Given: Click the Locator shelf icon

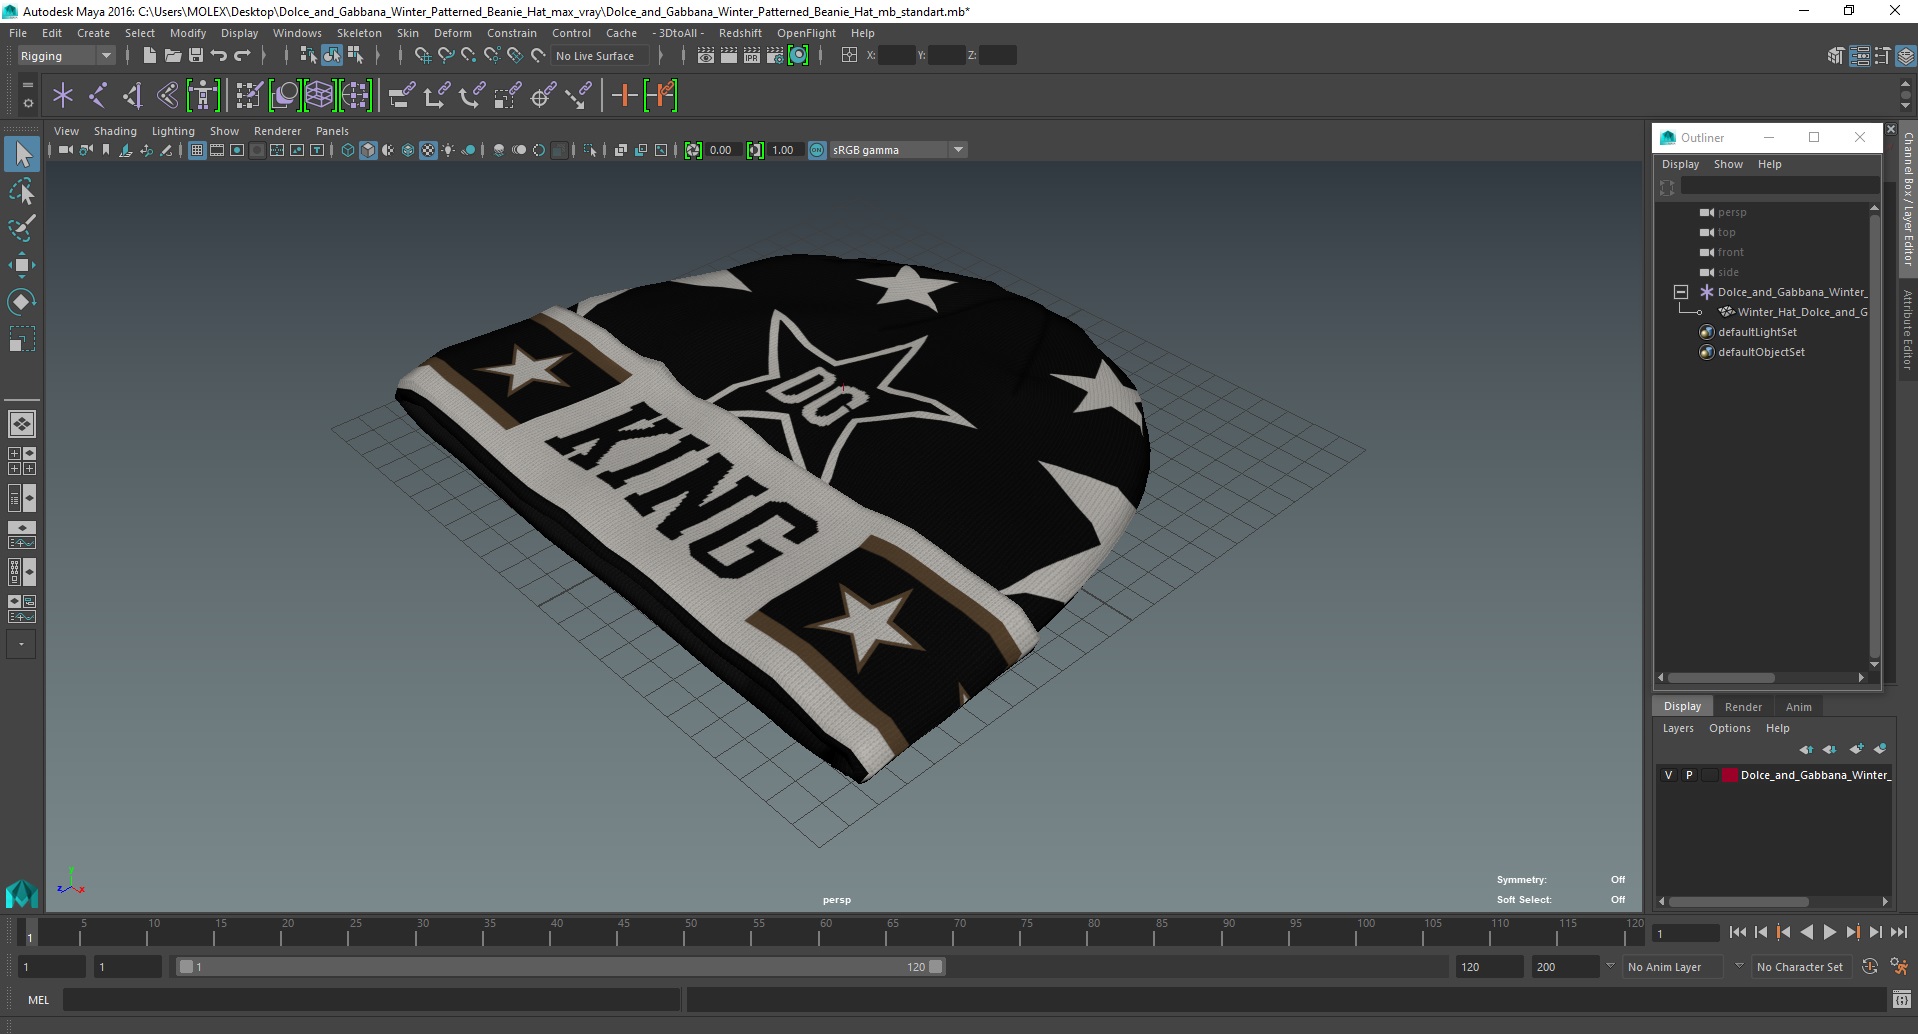Looking at the screenshot, I should [x=63, y=96].
